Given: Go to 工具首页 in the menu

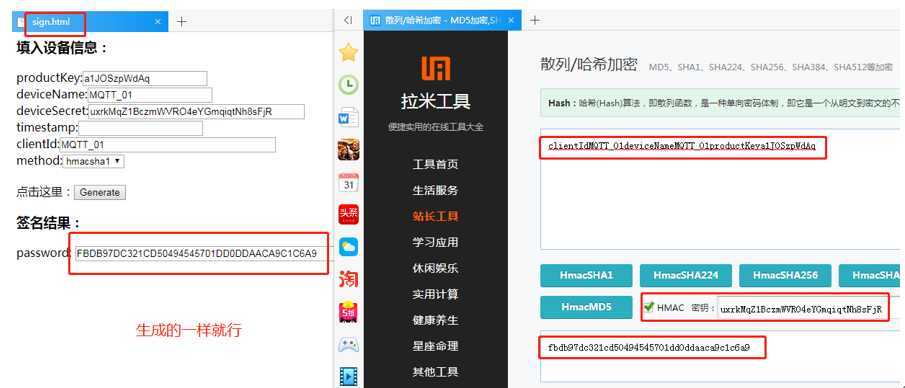Looking at the screenshot, I should pyautogui.click(x=436, y=165).
